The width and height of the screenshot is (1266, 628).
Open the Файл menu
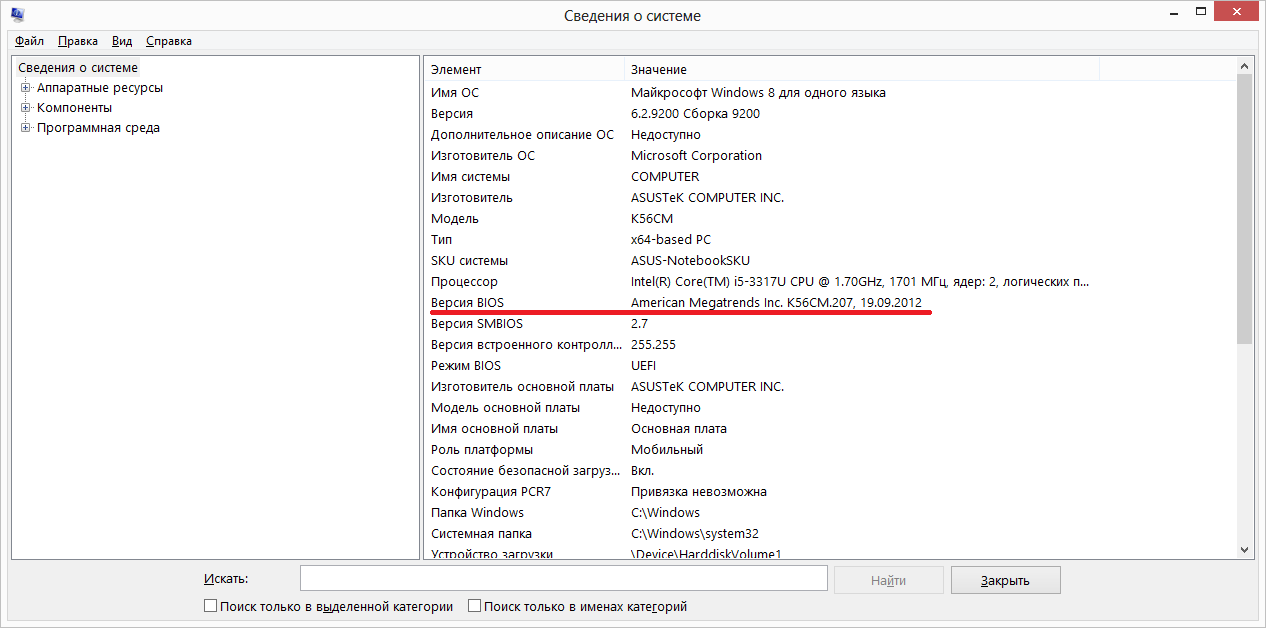28,41
